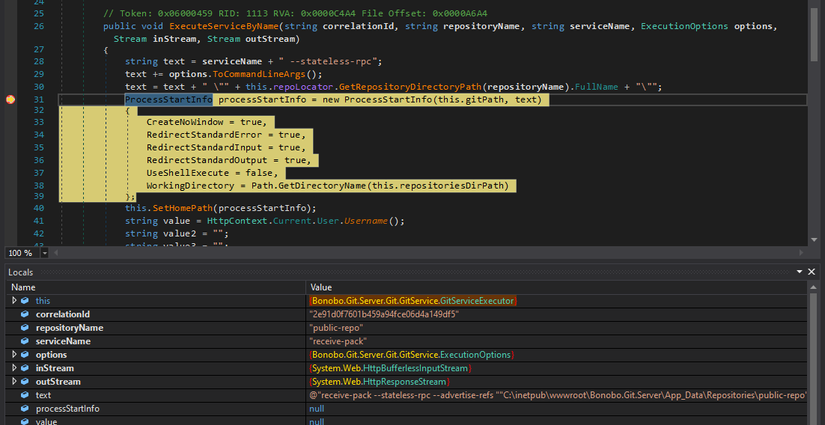Click the serviceName variable icon

pos(26,341)
